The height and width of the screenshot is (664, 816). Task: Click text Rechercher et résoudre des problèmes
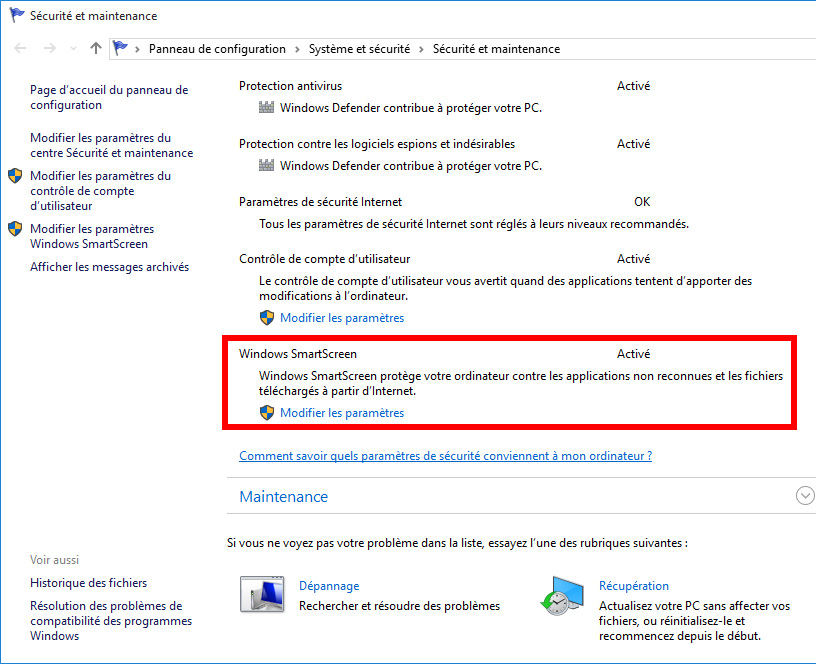399,606
